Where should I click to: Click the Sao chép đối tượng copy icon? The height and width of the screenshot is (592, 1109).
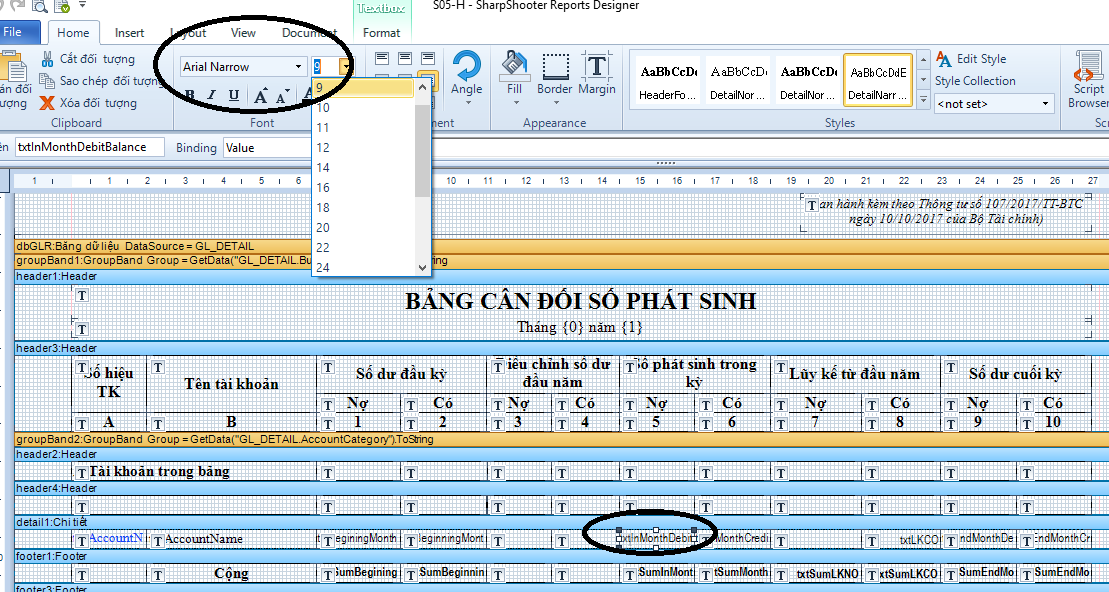coord(47,81)
